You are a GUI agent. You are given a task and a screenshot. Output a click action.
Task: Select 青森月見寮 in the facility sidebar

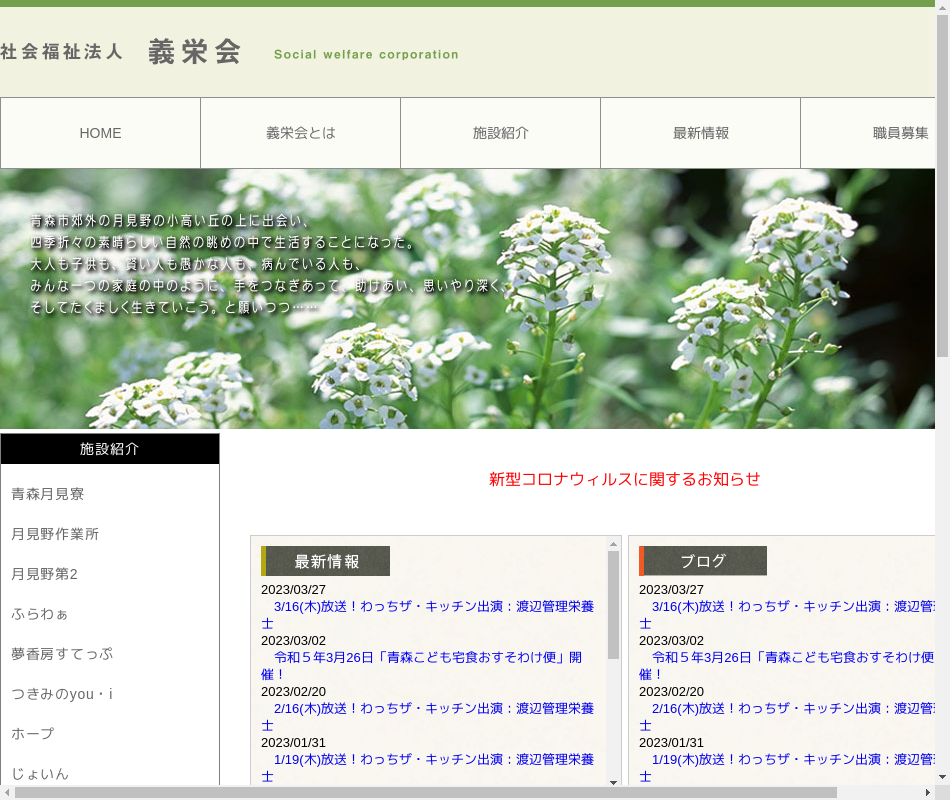coord(48,494)
